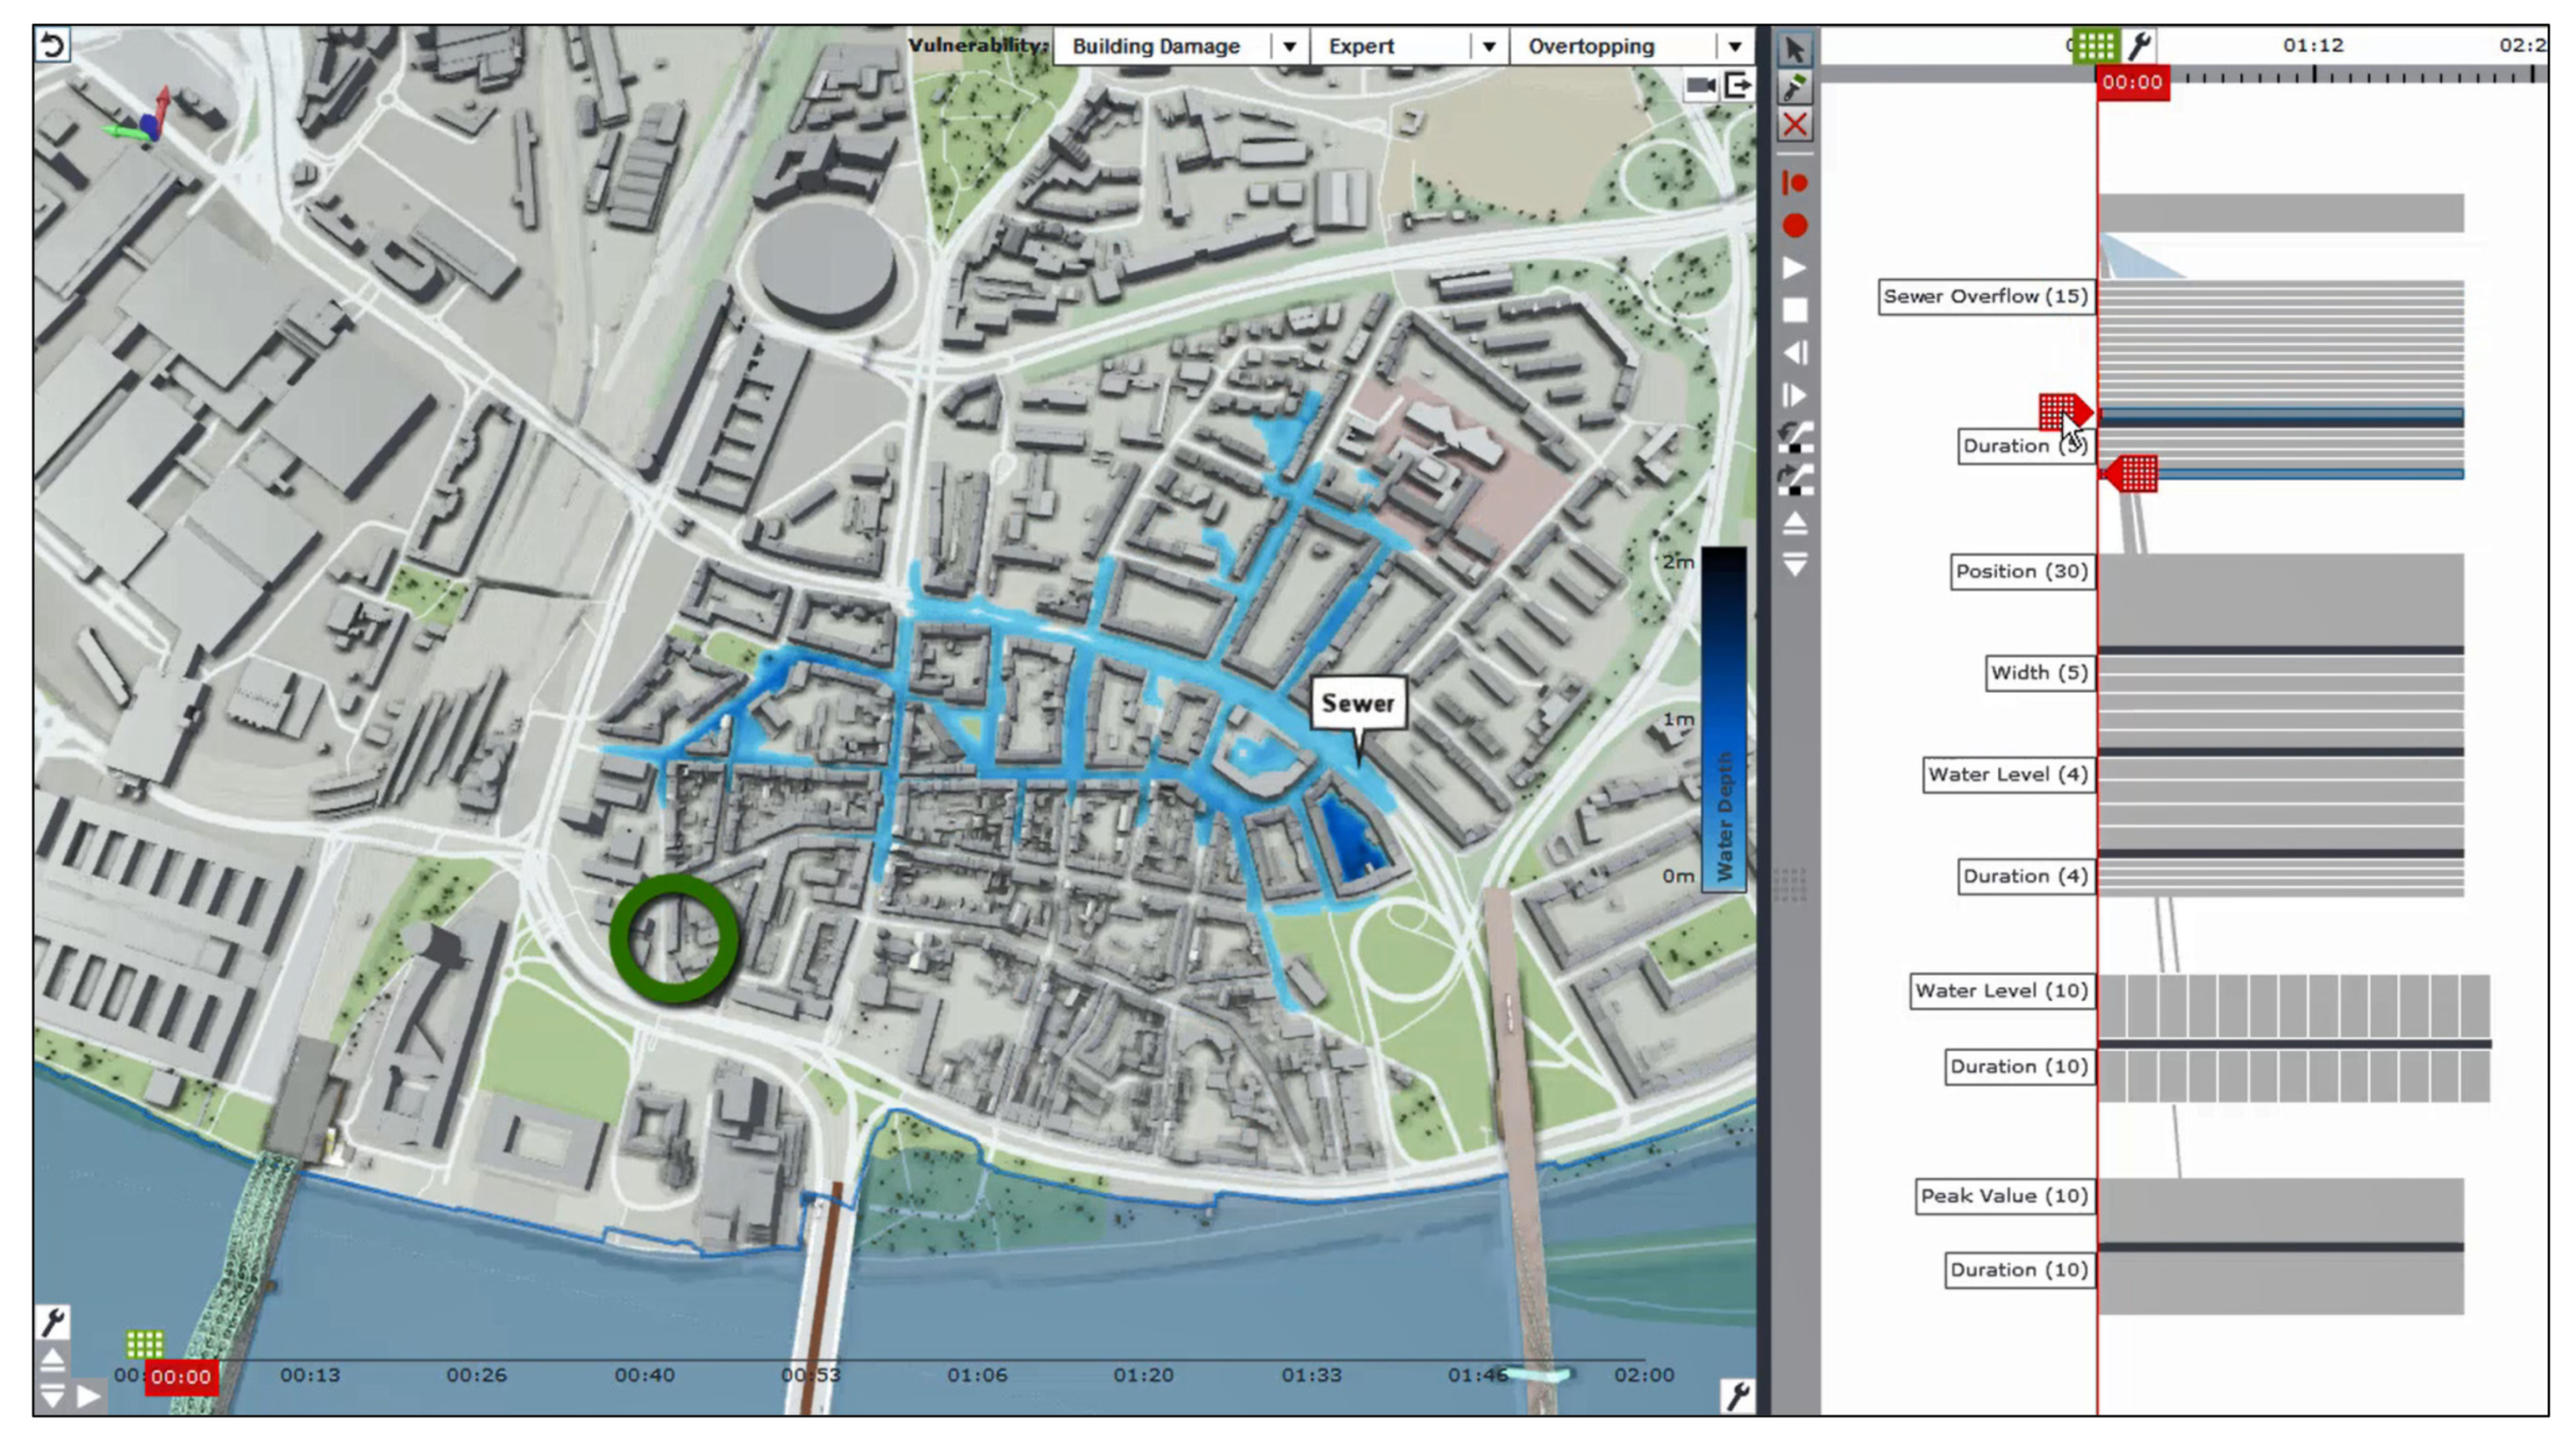Step forward one frame in toolbar
Image resolution: width=2576 pixels, height=1443 pixels.
pyautogui.click(x=1794, y=396)
